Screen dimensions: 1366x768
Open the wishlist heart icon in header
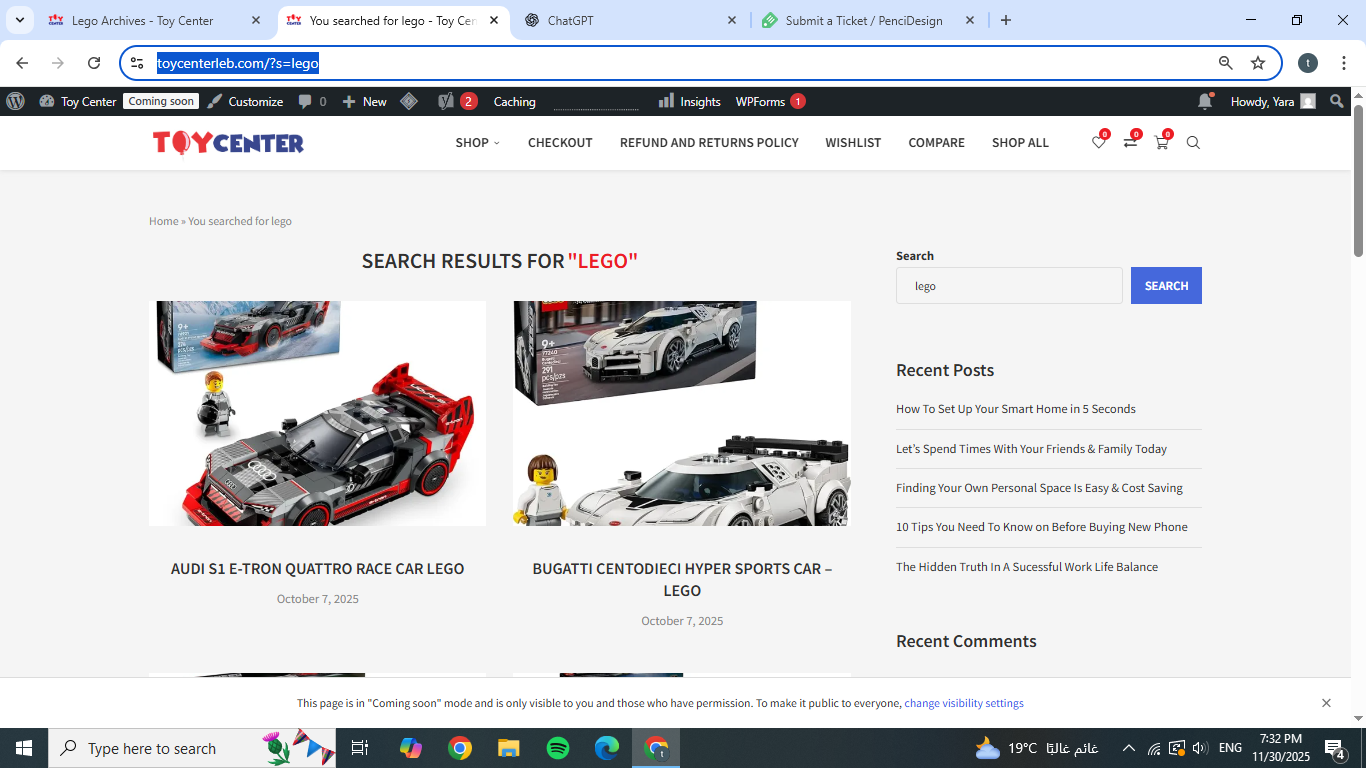point(1098,143)
